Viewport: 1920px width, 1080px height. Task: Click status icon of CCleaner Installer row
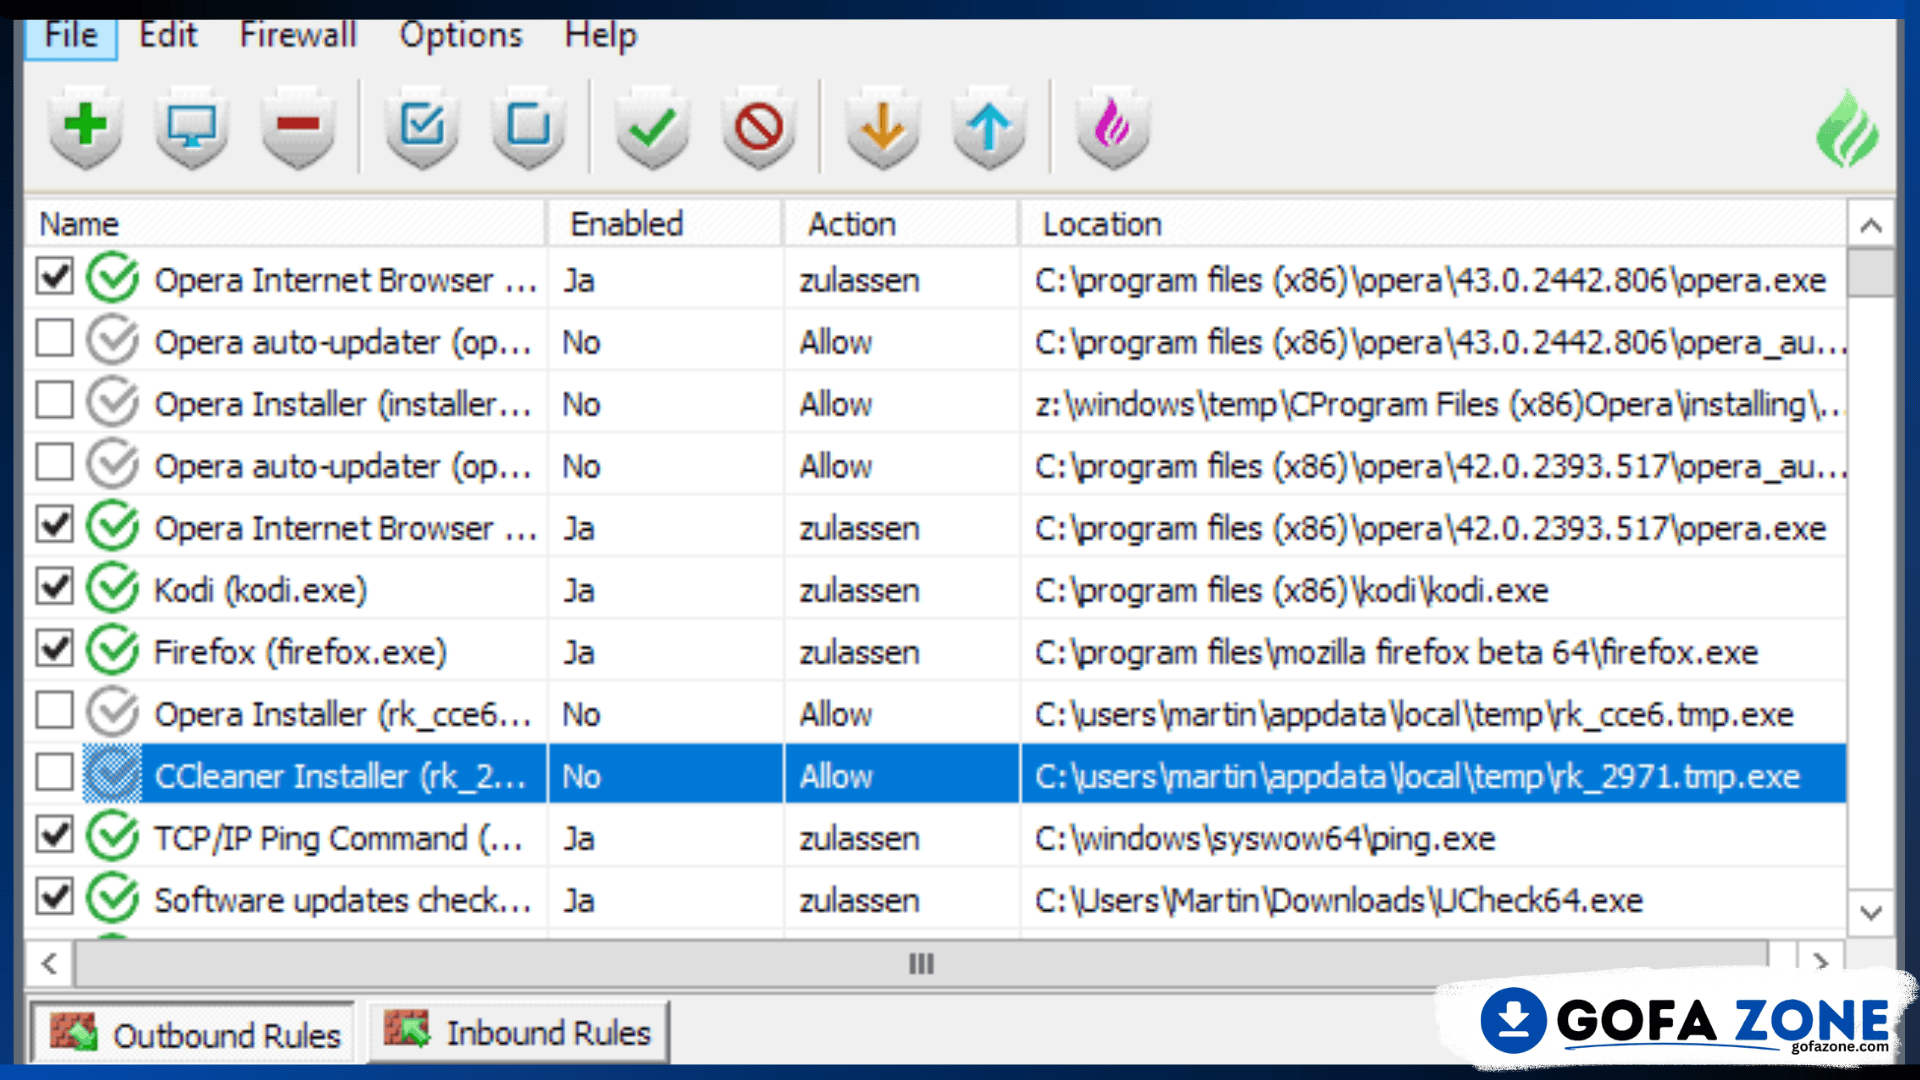pyautogui.click(x=113, y=774)
